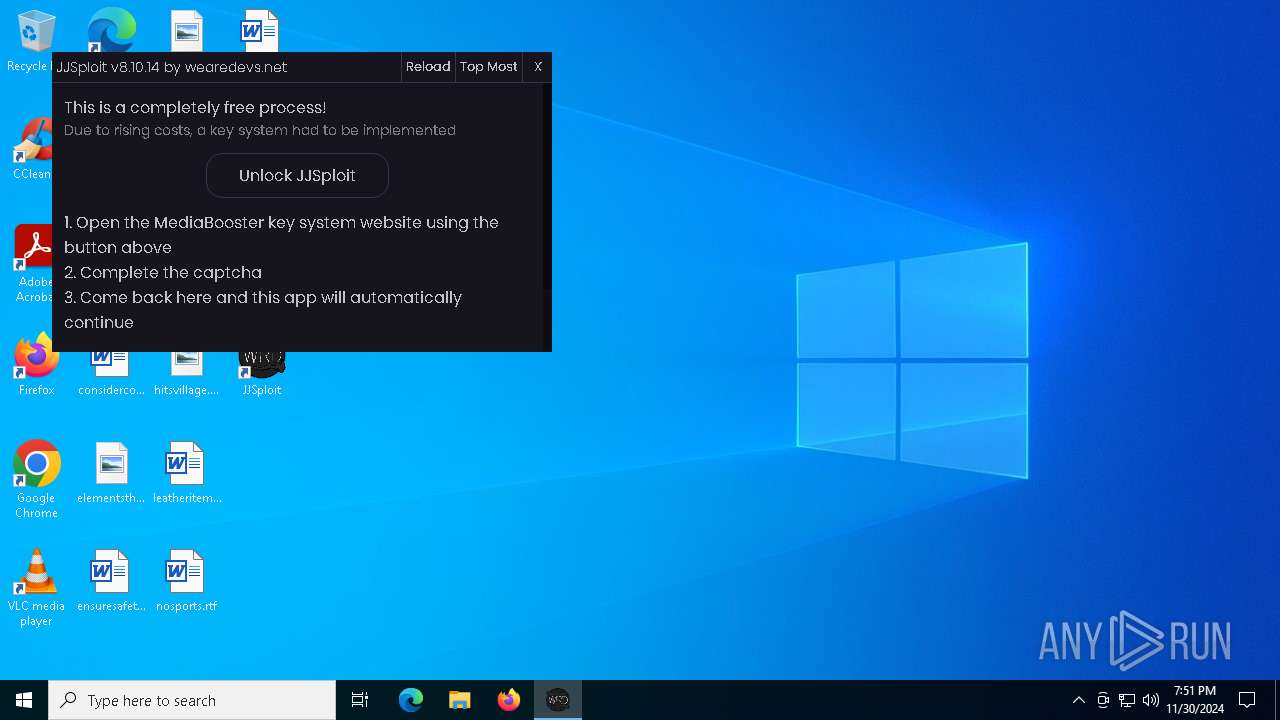Open the volume tray icon

click(1151, 700)
